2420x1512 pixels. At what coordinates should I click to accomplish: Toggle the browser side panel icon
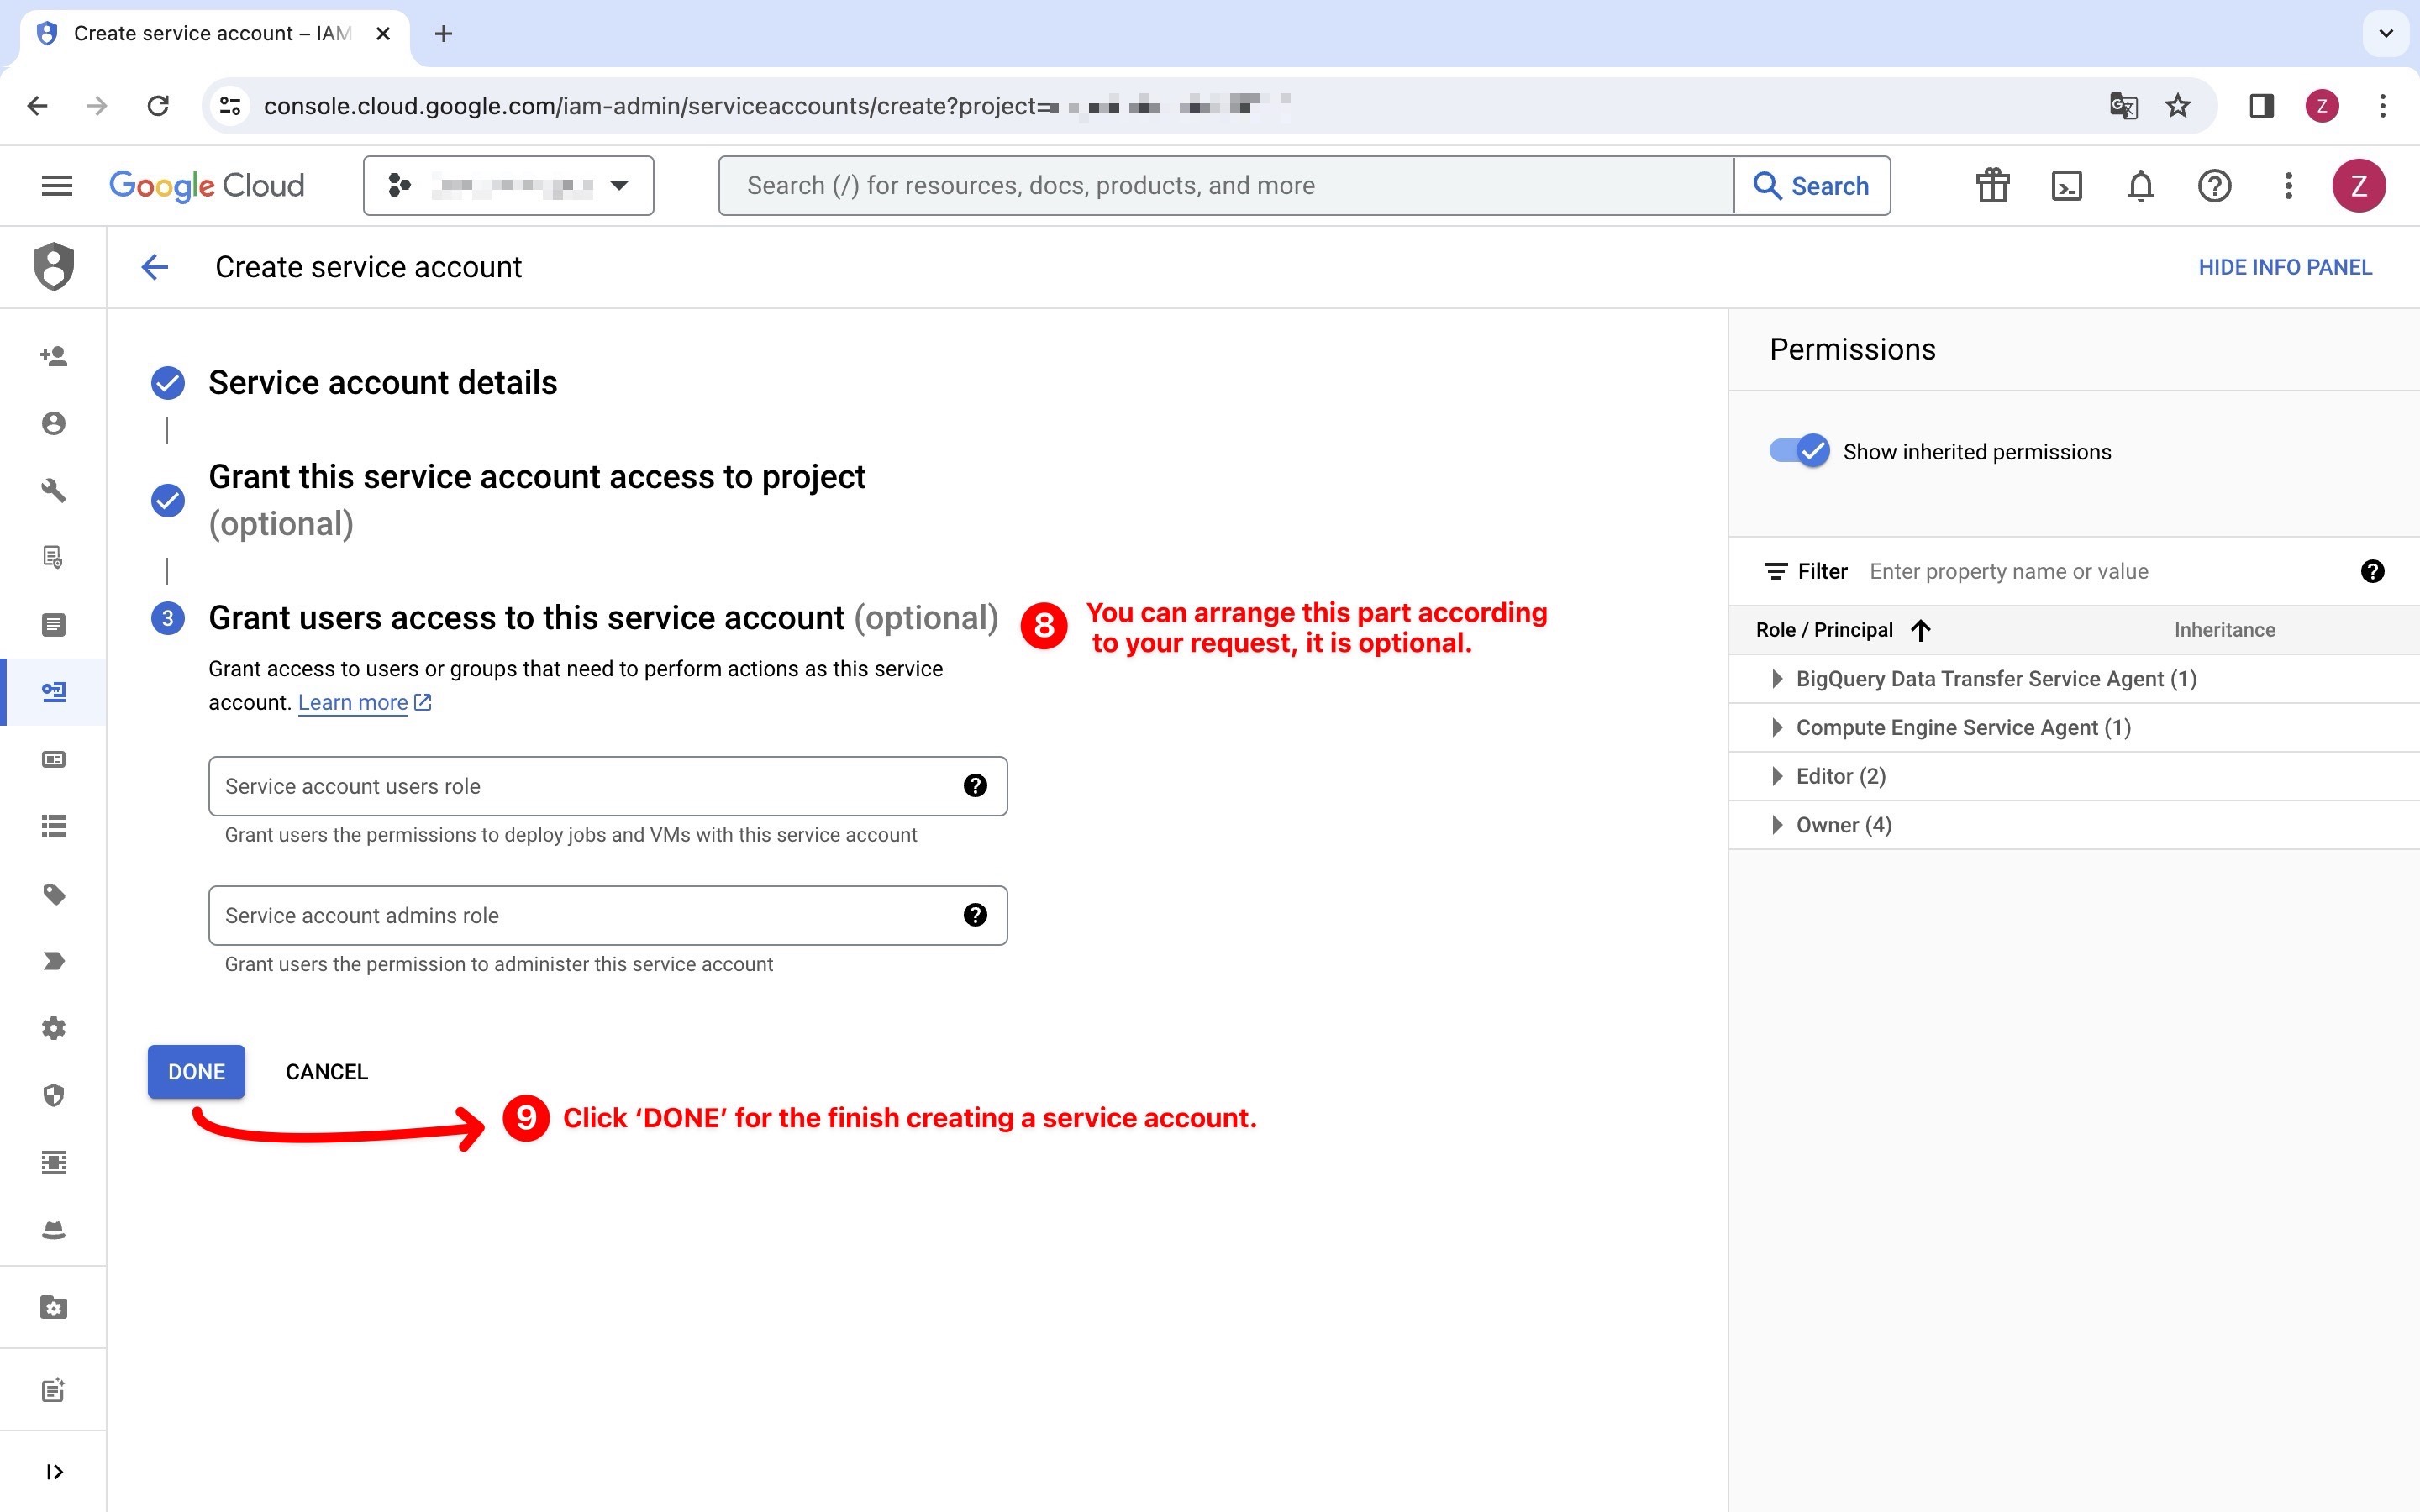tap(2261, 106)
